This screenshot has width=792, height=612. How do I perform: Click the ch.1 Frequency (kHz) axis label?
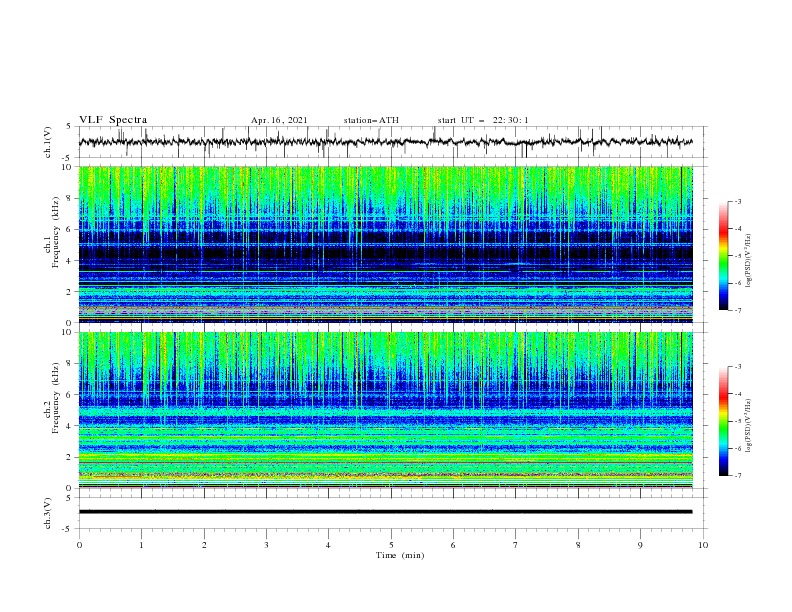pyautogui.click(x=52, y=231)
